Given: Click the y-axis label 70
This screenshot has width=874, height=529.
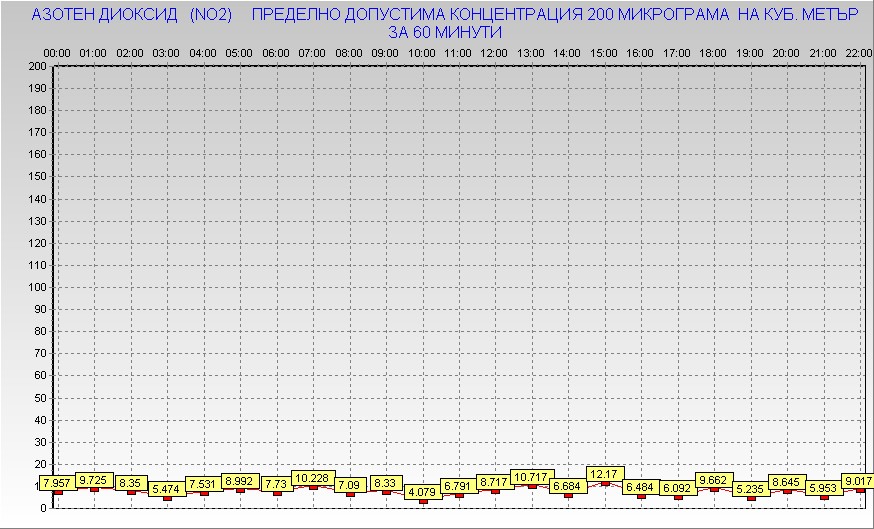Looking at the screenshot, I should 40,353.
